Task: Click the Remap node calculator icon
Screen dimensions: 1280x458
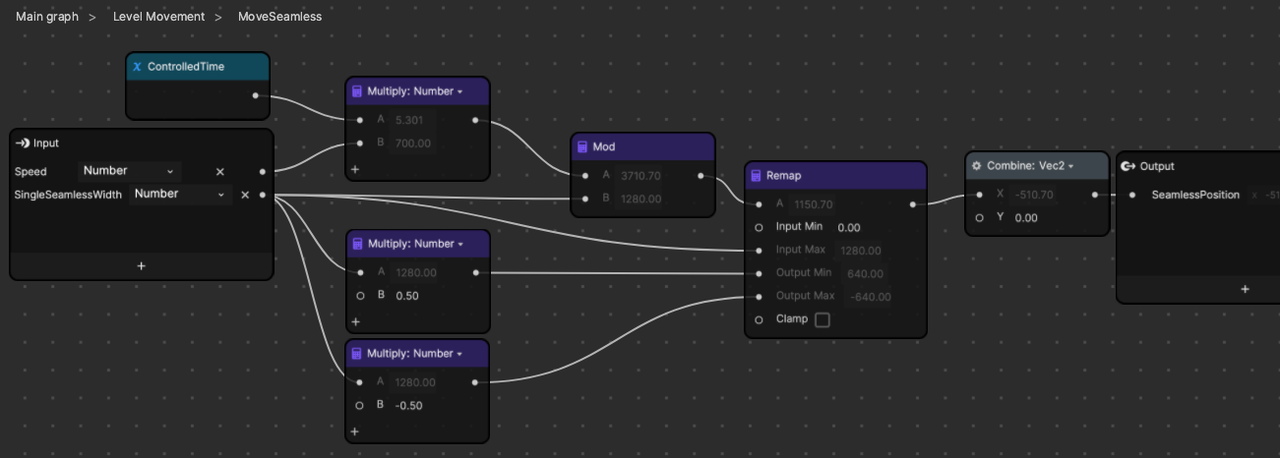Action: coord(756,176)
